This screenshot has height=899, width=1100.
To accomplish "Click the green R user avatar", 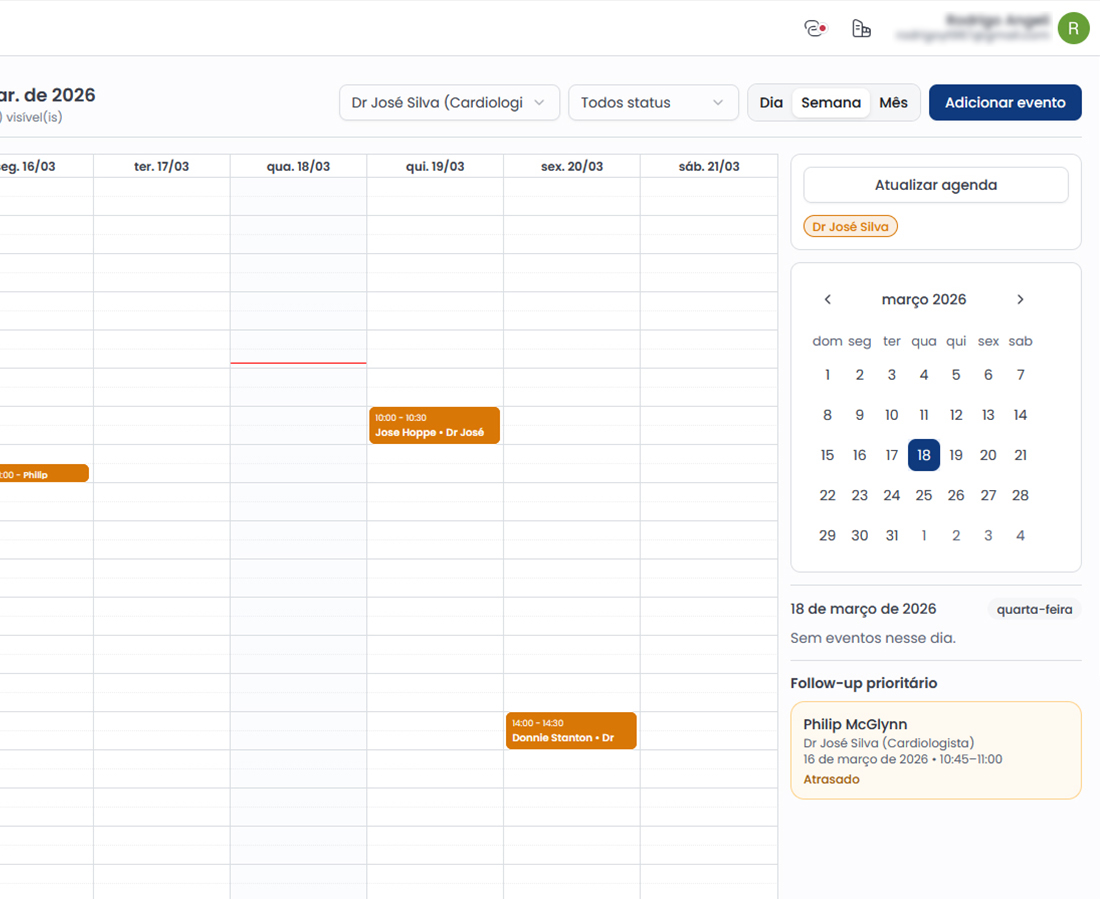I will (1073, 29).
